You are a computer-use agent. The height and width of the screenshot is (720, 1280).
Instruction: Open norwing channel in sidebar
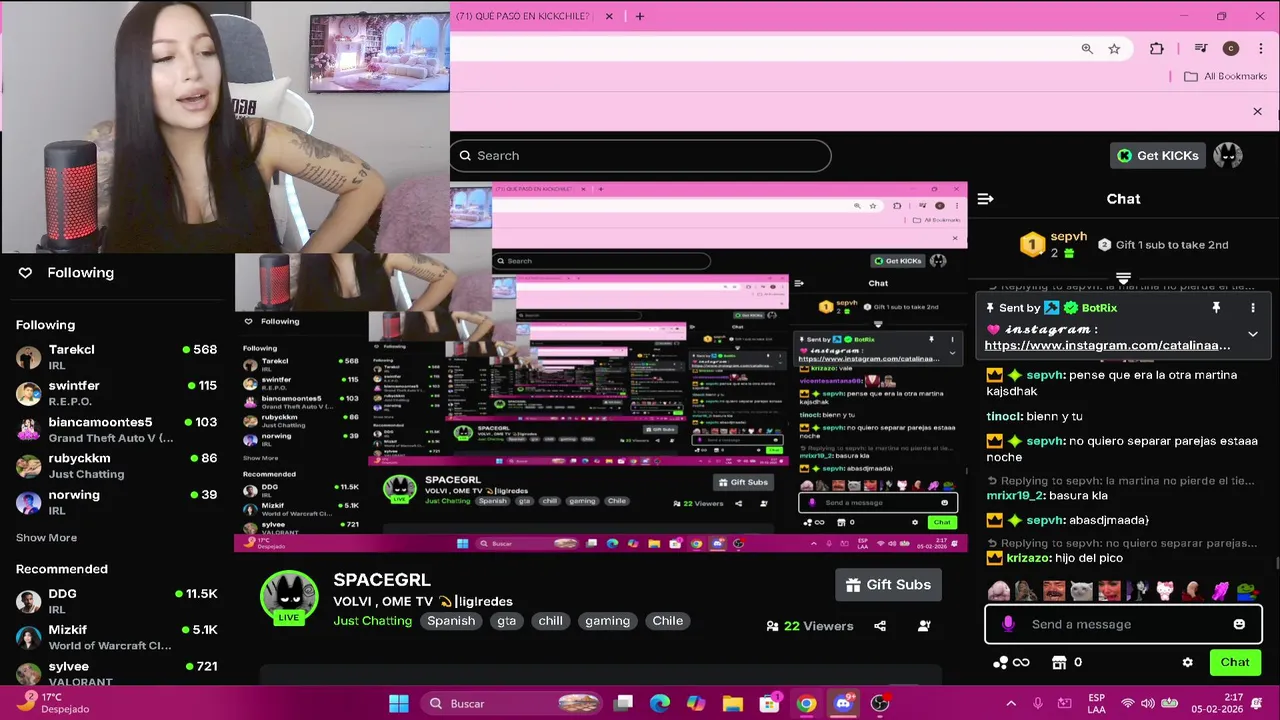(116, 502)
